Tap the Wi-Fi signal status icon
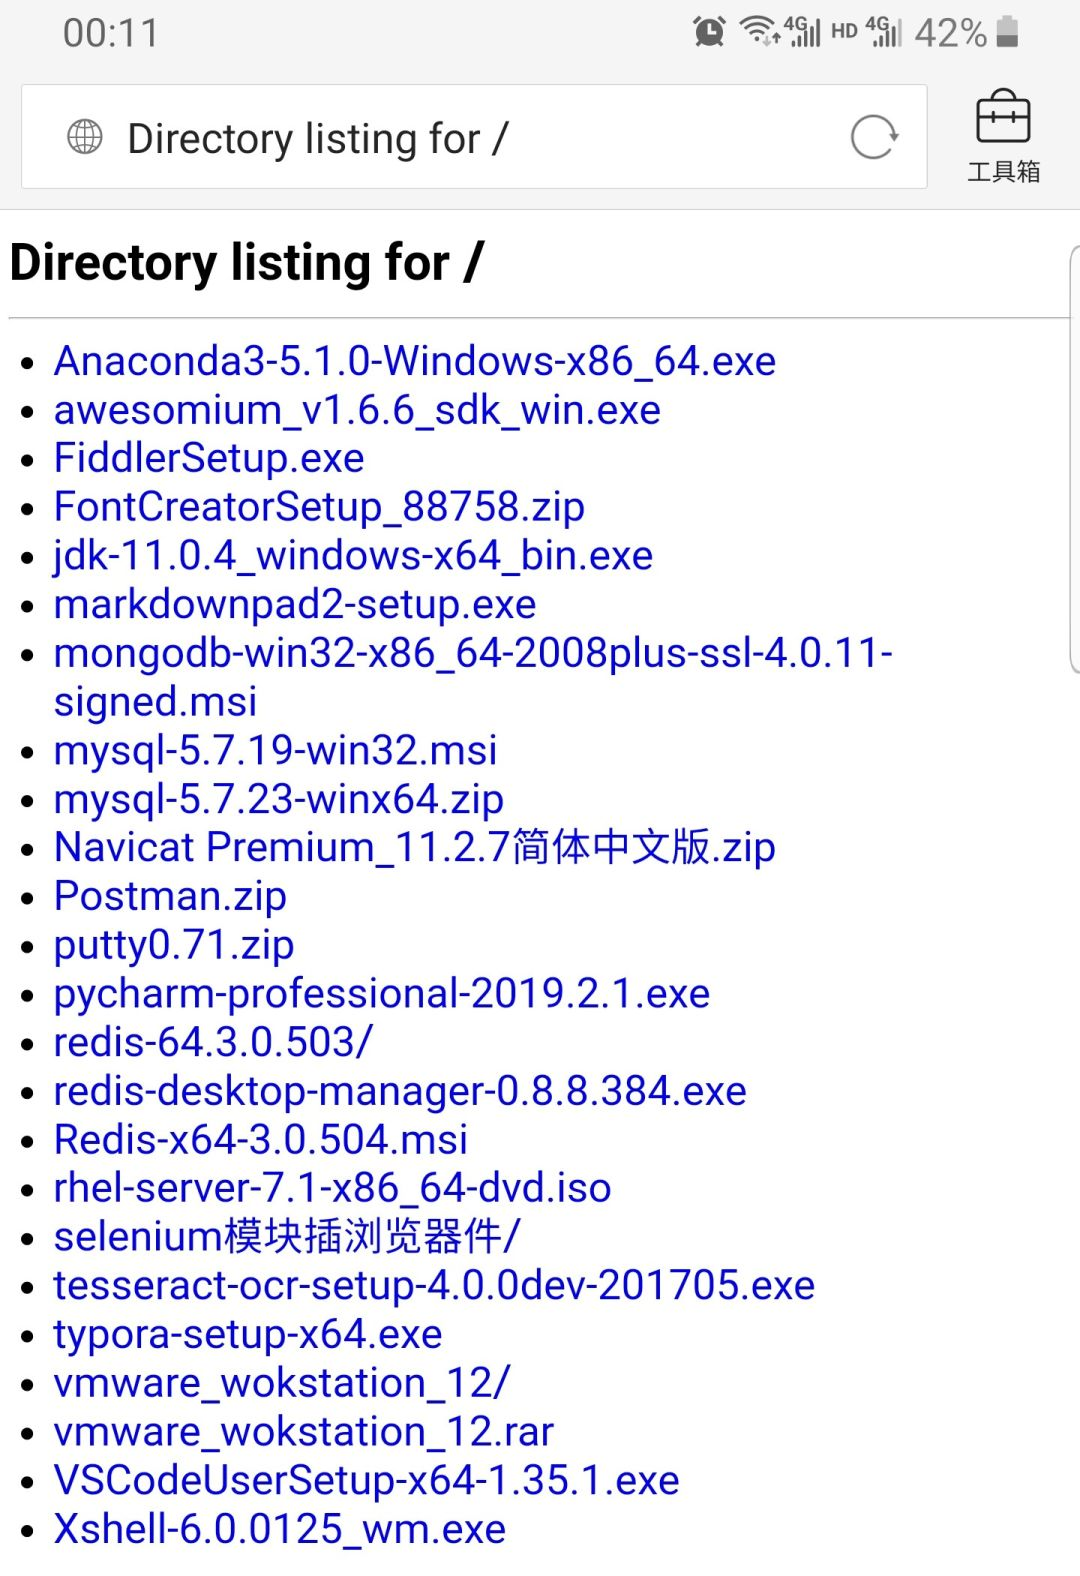The height and width of the screenshot is (1576, 1080). pos(759,31)
